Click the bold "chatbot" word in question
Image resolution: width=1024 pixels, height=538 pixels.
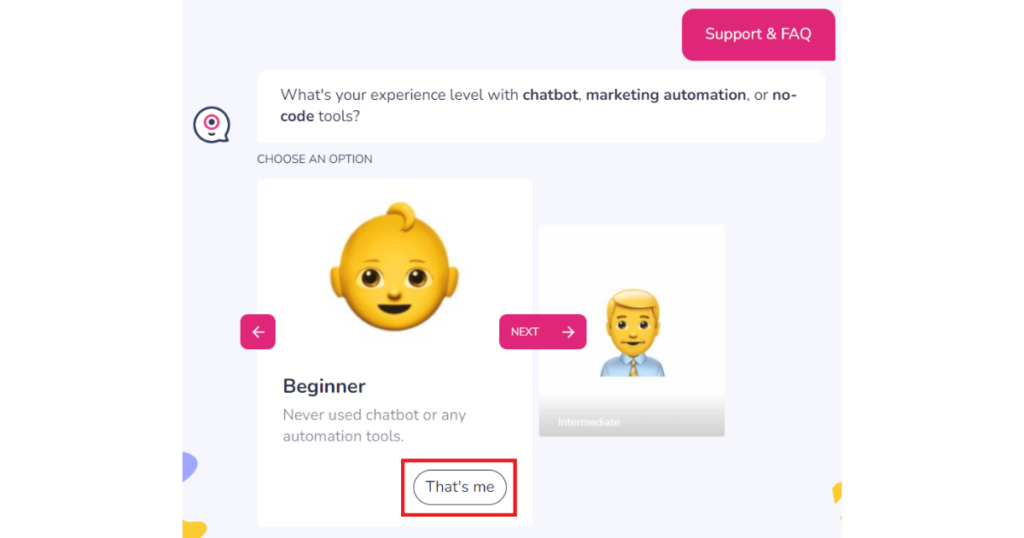(550, 95)
